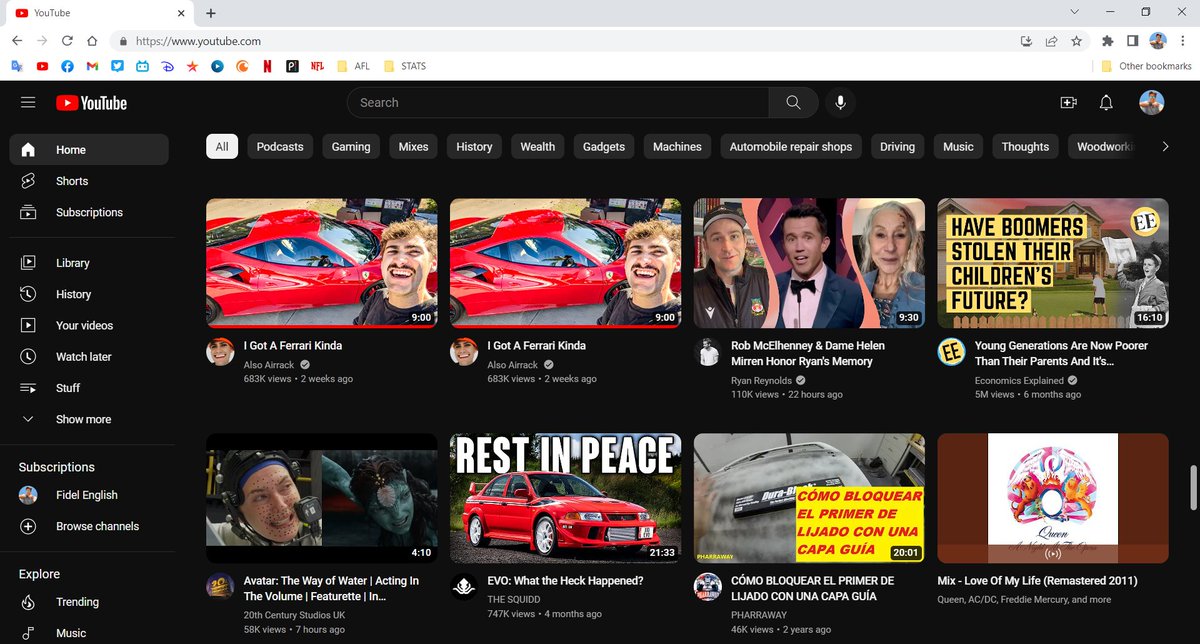This screenshot has height=644, width=1200.
Task: Open the notifications bell
Action: [1106, 103]
